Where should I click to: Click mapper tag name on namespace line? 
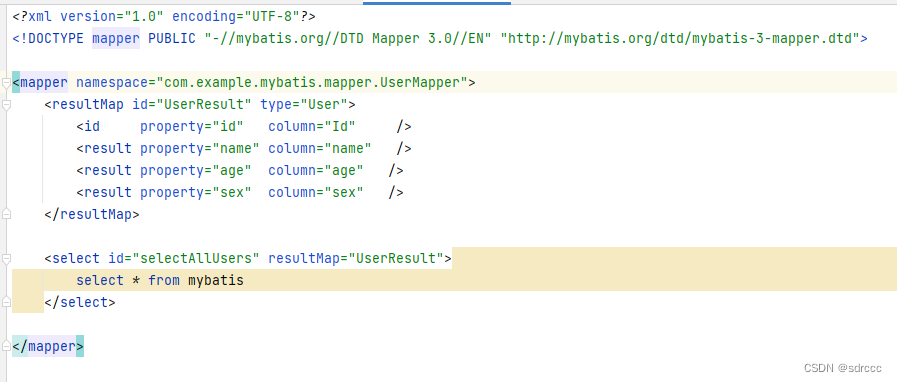[x=43, y=83]
